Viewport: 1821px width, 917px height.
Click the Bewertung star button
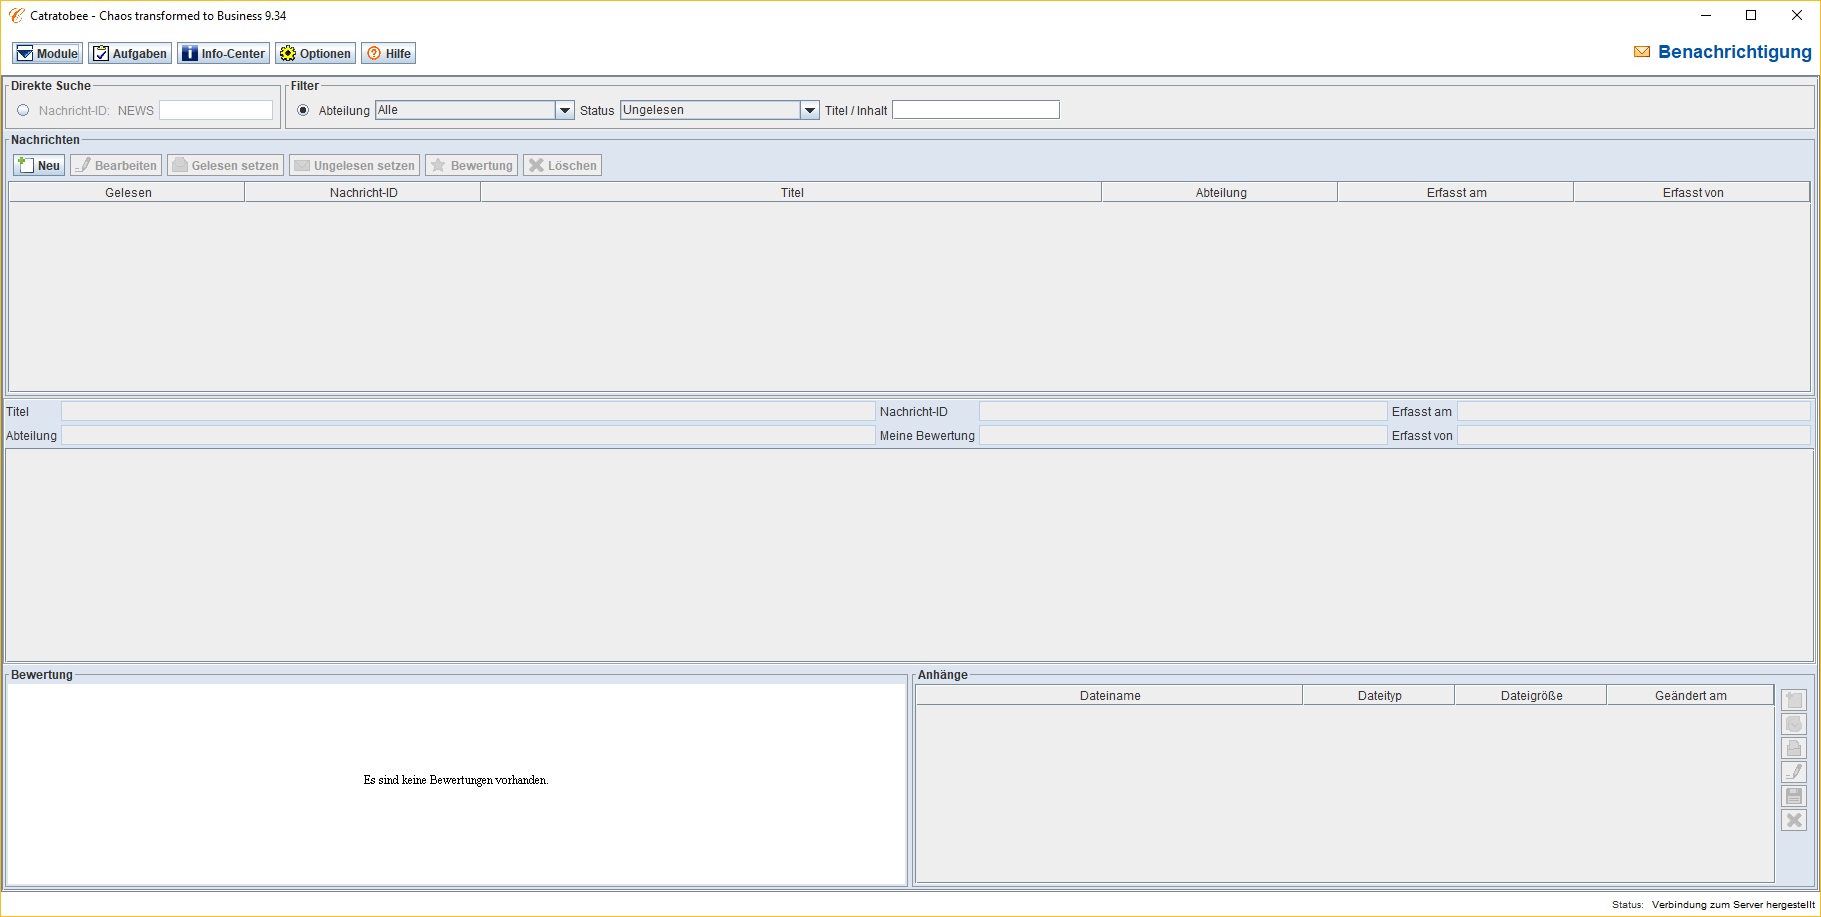point(471,166)
